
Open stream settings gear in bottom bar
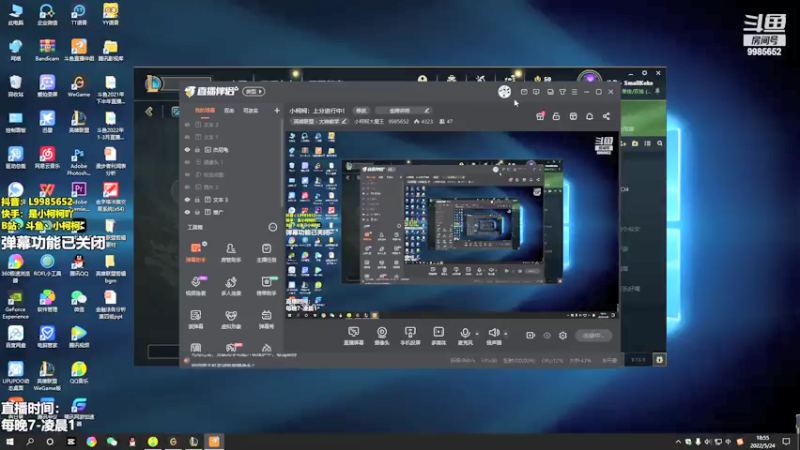tap(563, 335)
